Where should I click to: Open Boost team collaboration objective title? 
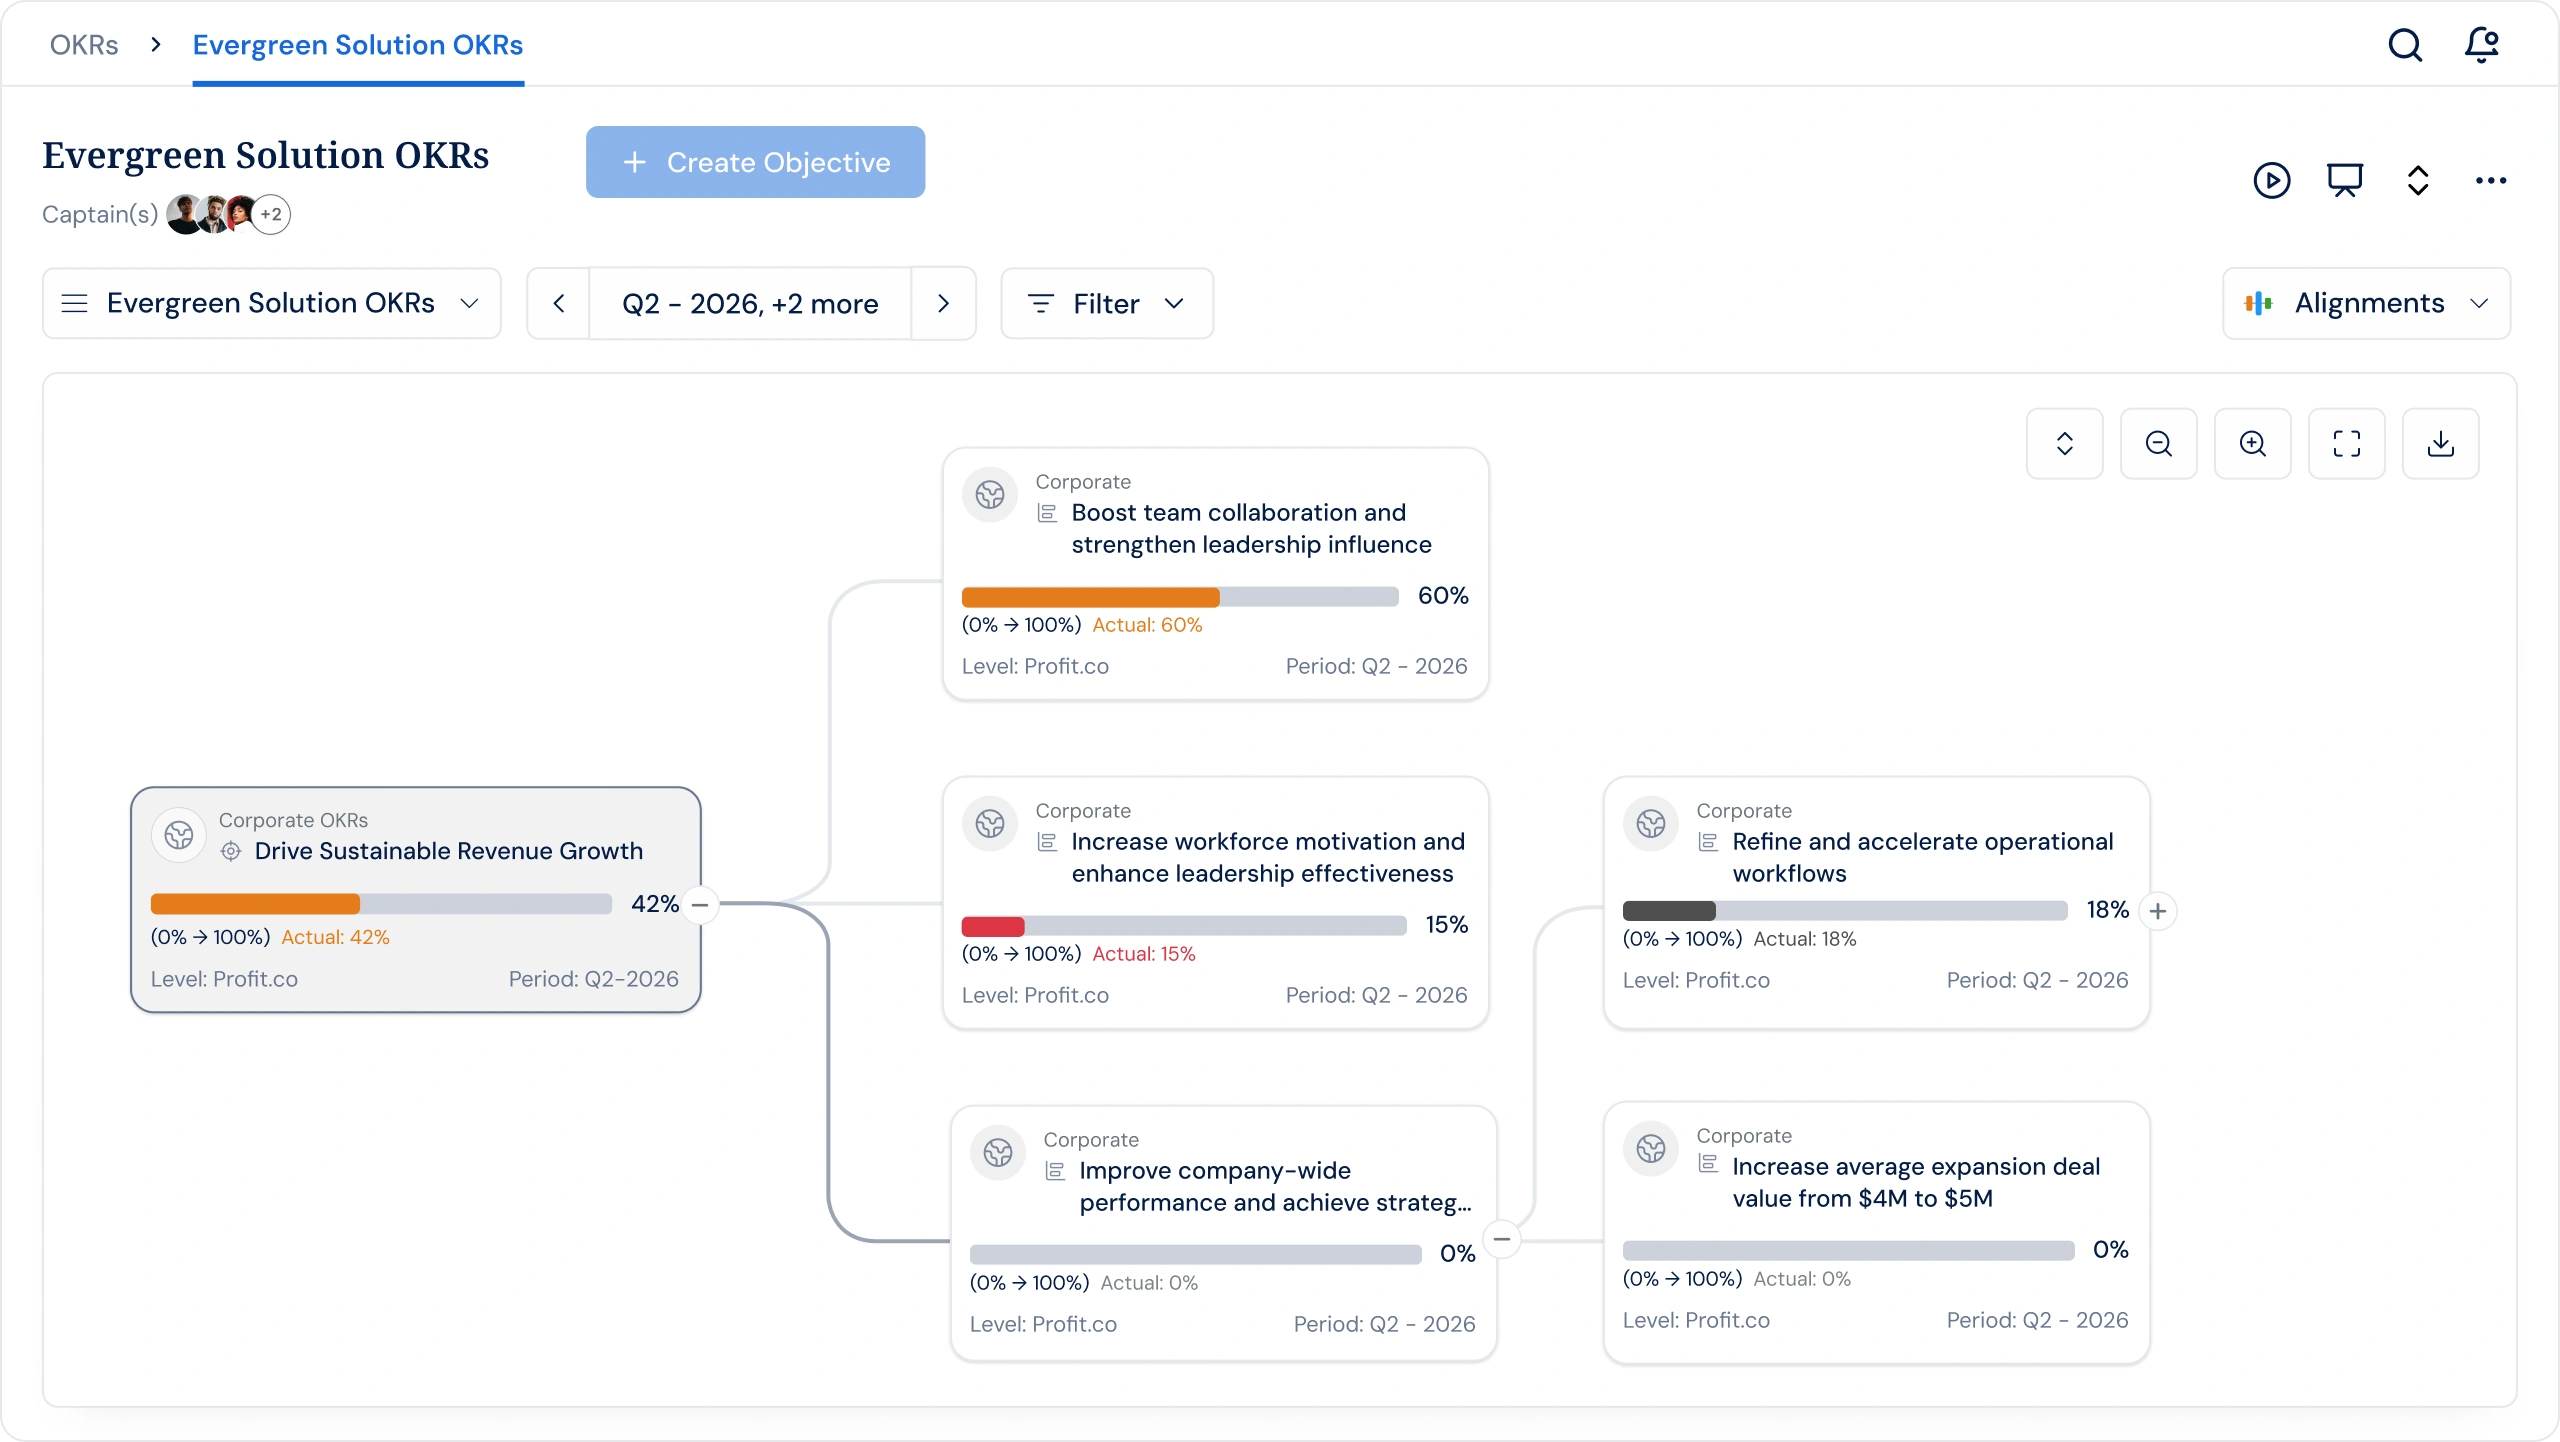[x=1251, y=528]
